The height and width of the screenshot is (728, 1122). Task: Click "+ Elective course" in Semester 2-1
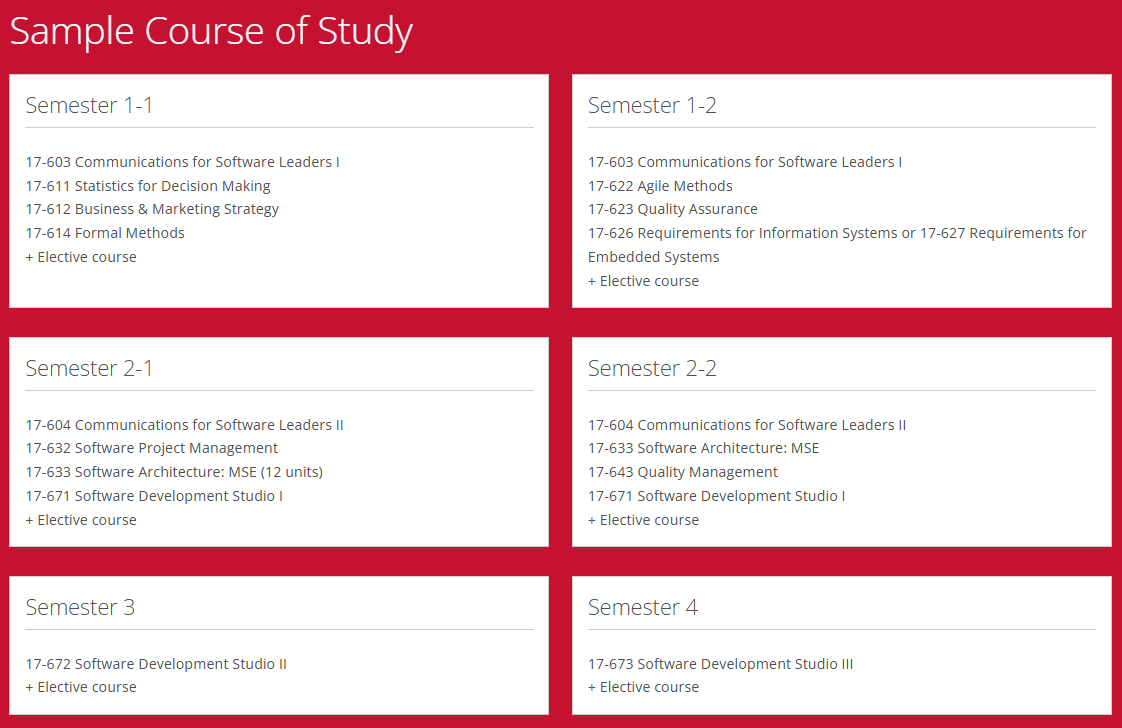click(81, 520)
